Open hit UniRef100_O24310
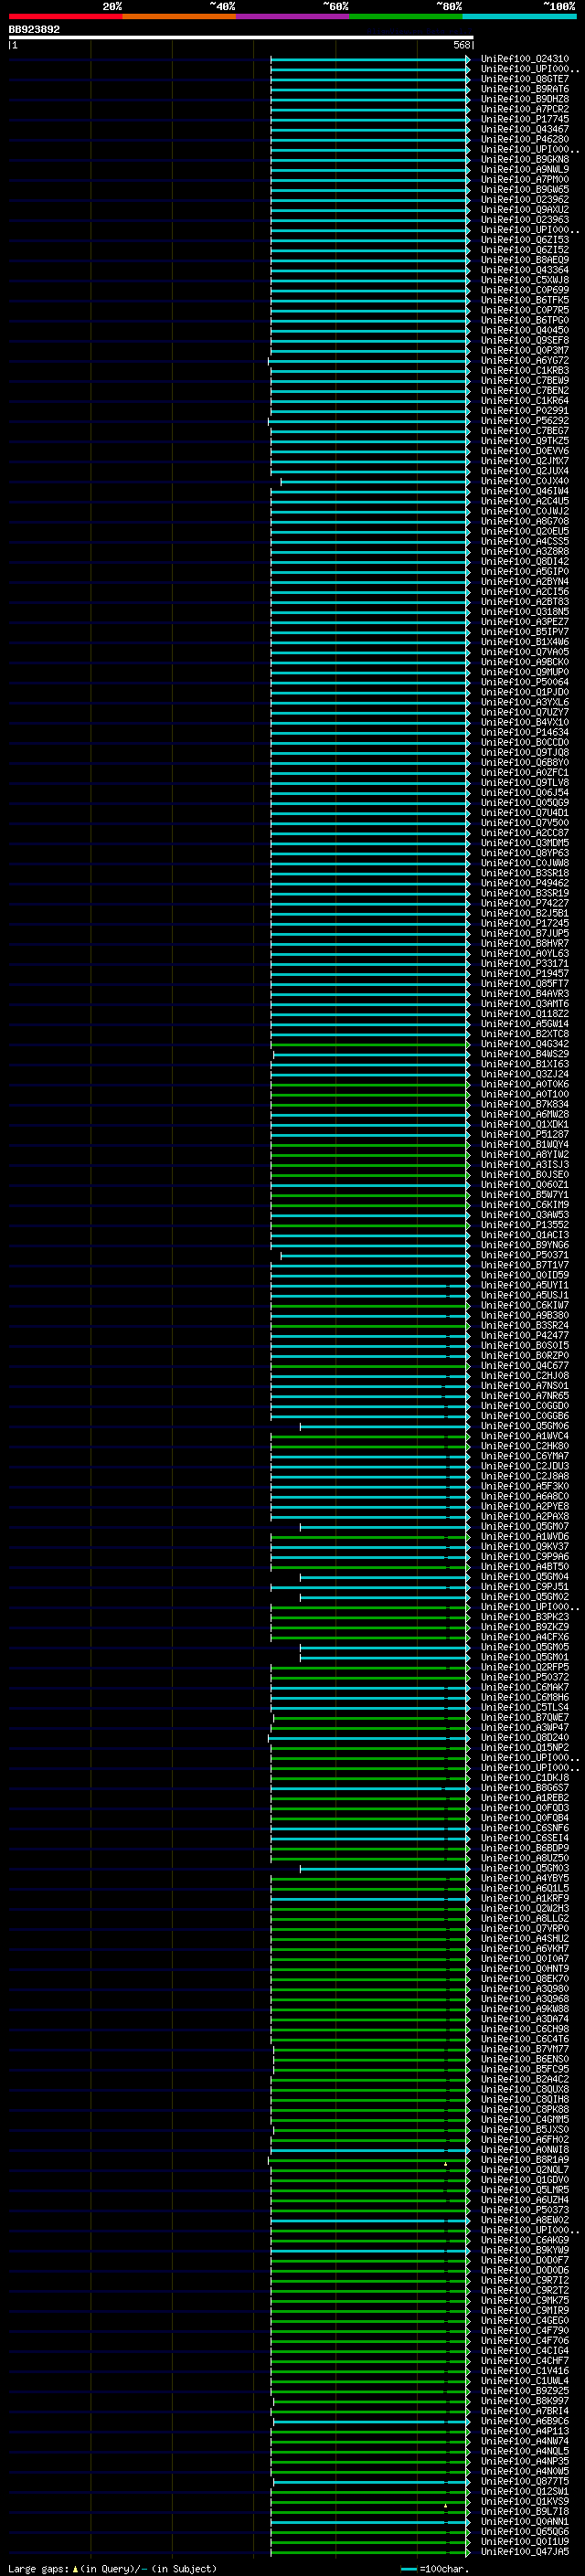This screenshot has height=2576, width=585. [x=524, y=59]
